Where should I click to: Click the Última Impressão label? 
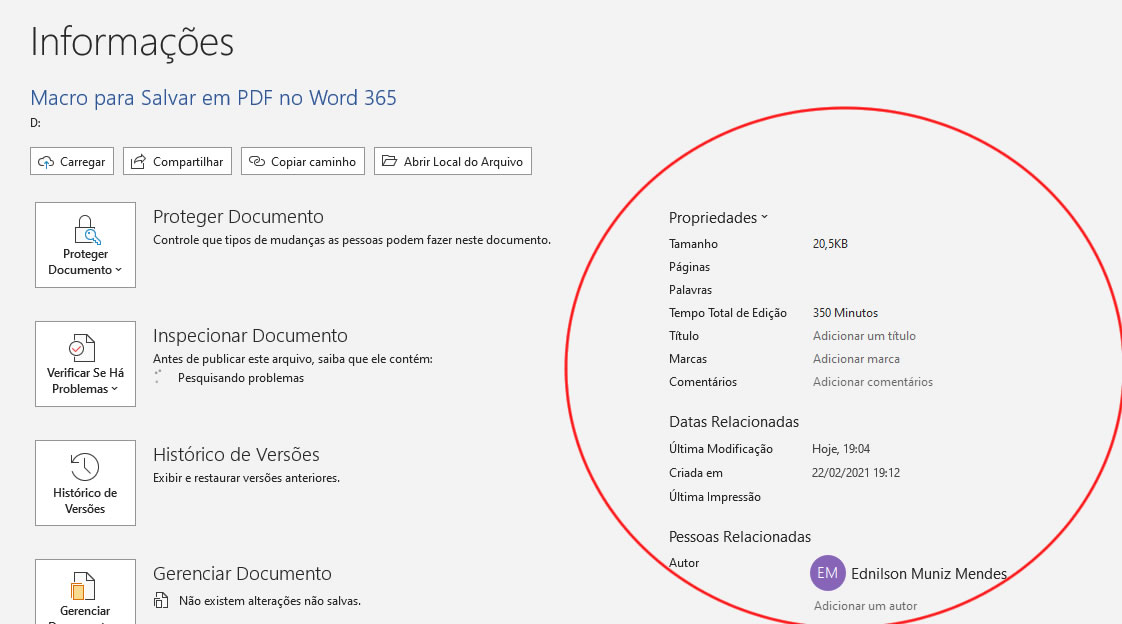click(714, 497)
